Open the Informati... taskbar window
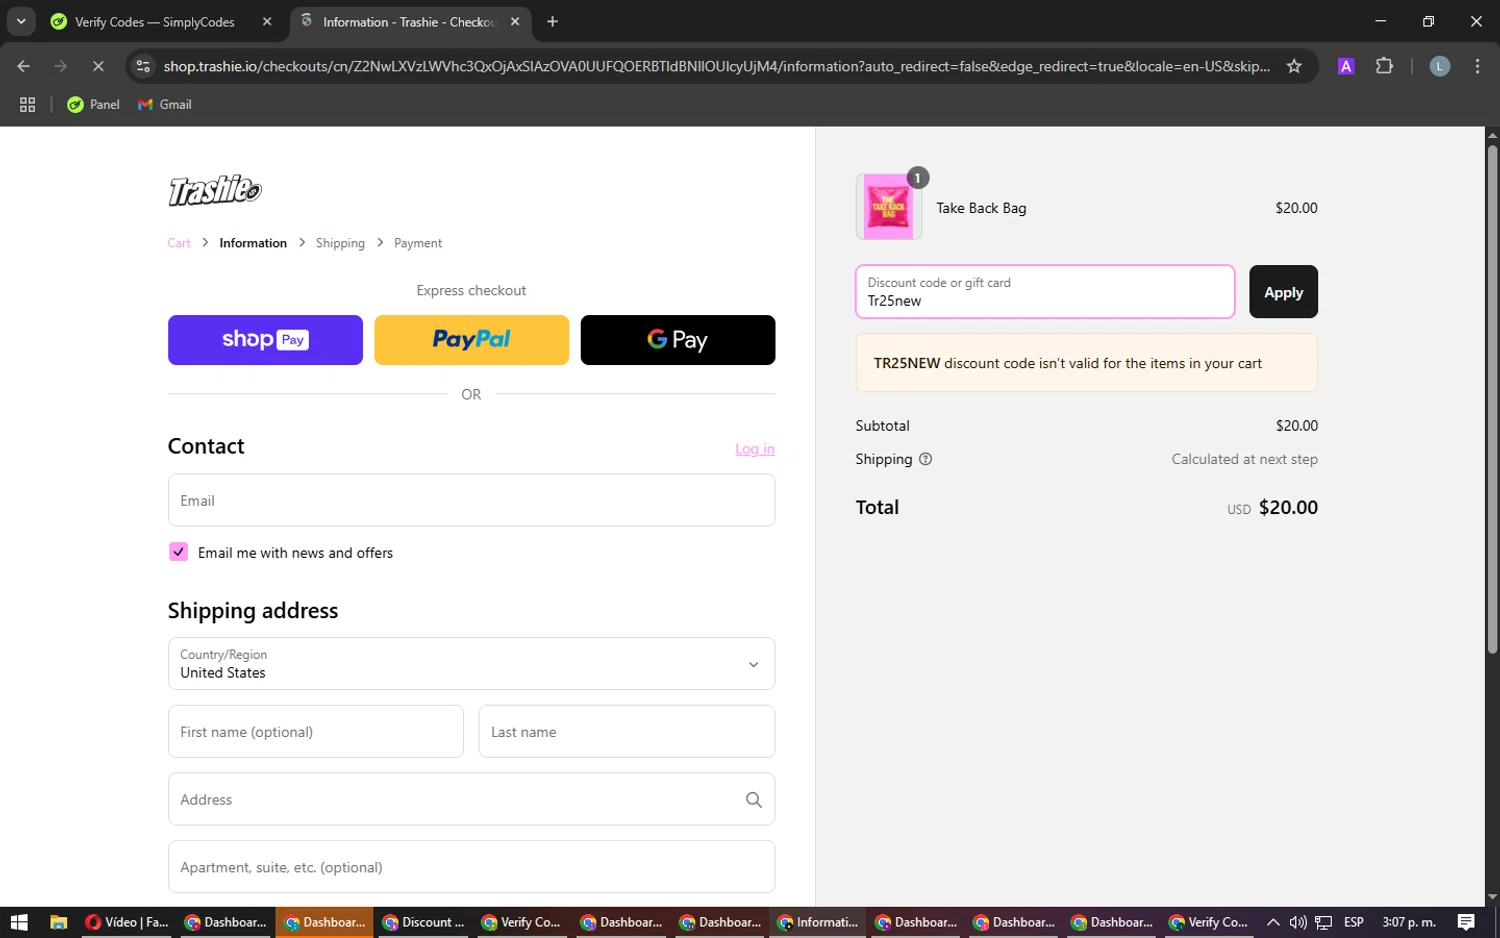Image resolution: width=1500 pixels, height=938 pixels. coord(817,922)
